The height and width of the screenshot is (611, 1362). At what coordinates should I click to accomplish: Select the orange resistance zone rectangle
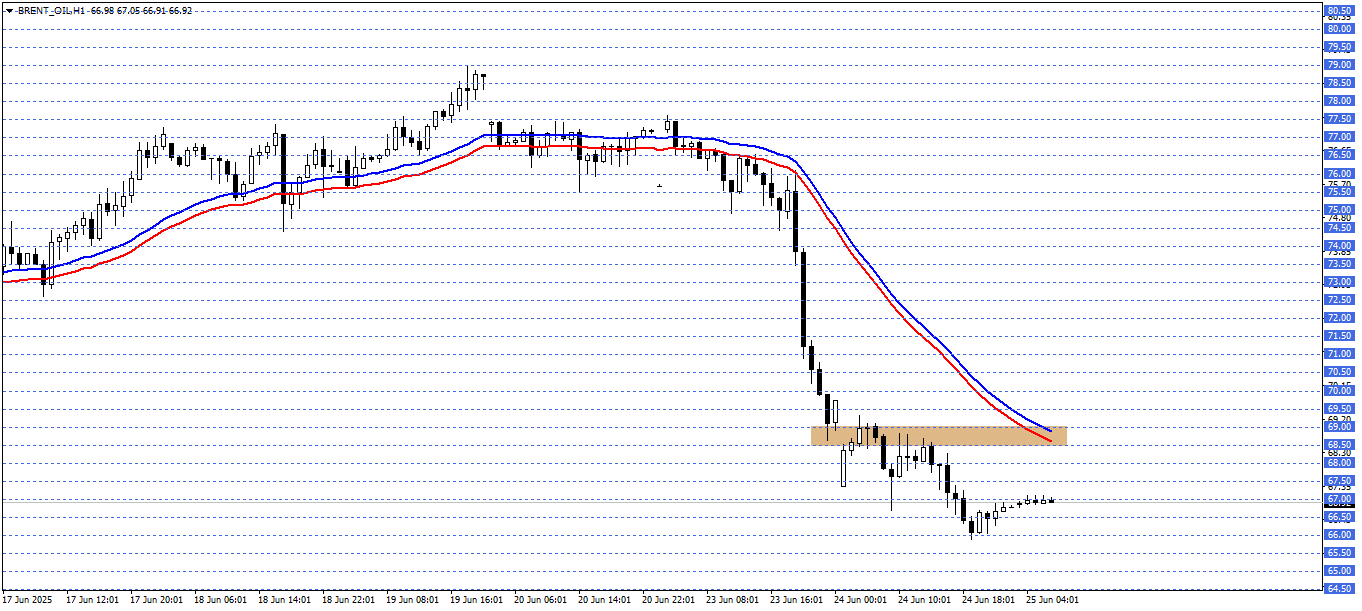point(939,435)
